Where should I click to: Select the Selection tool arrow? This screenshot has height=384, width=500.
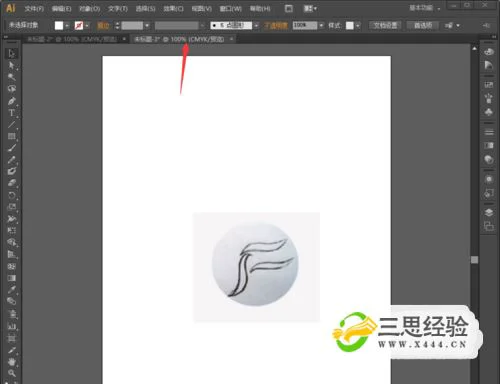pos(11,53)
